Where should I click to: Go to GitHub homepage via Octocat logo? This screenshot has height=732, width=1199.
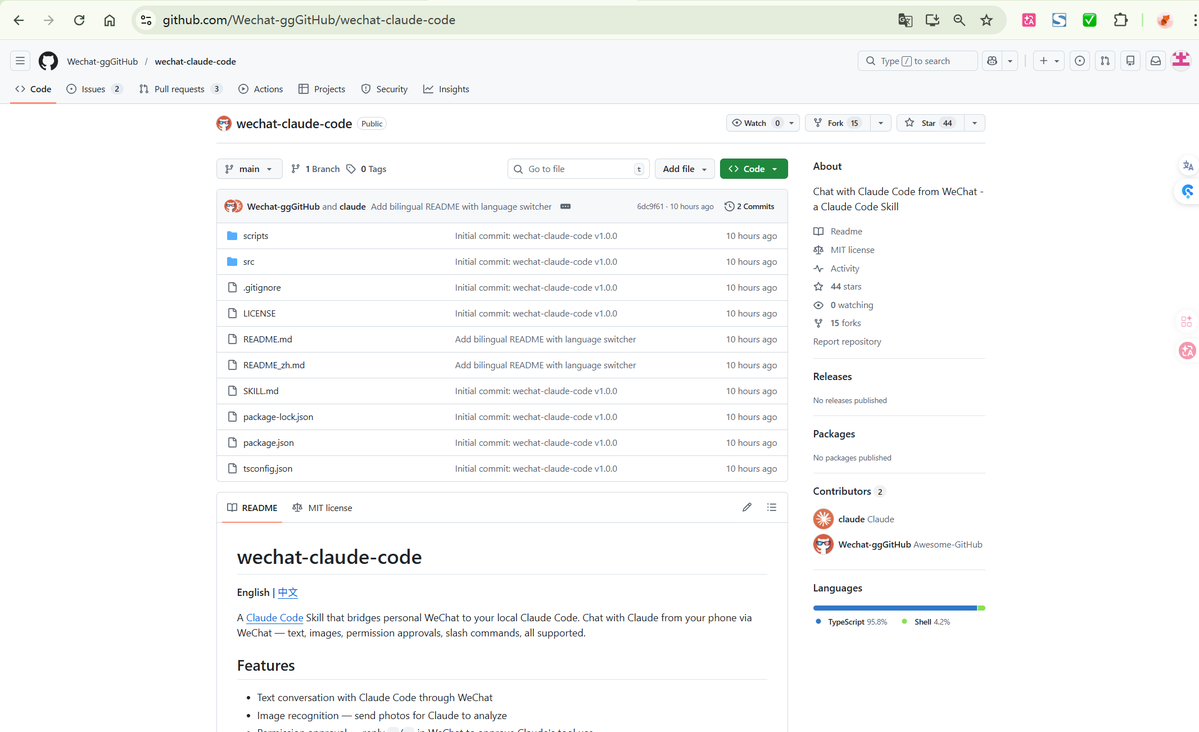point(48,61)
